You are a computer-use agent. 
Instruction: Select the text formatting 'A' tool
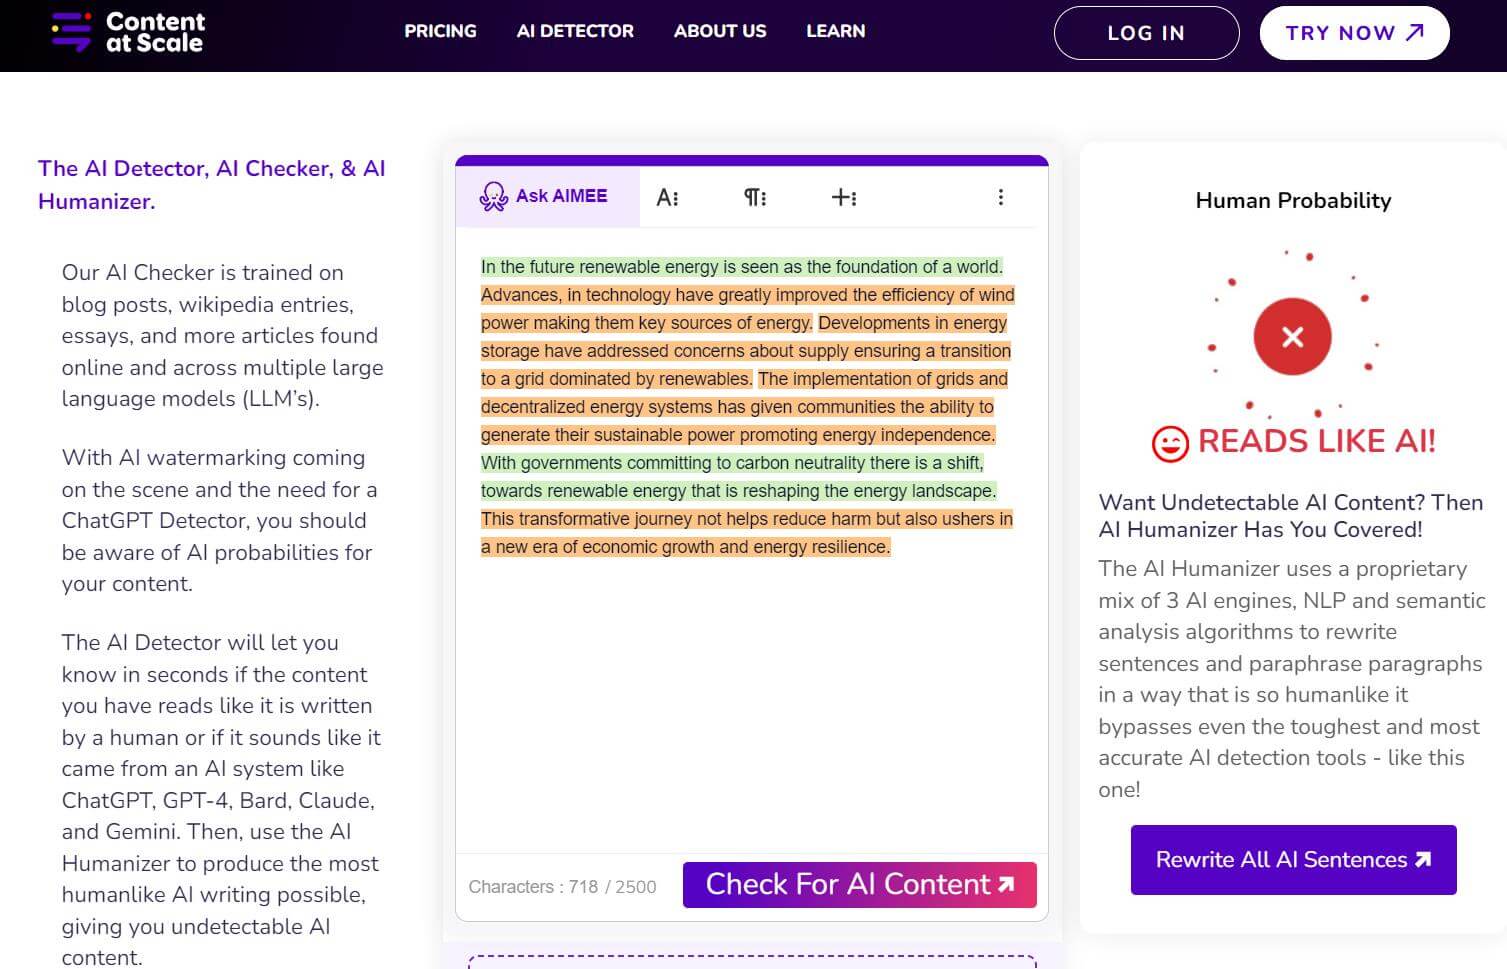click(668, 197)
